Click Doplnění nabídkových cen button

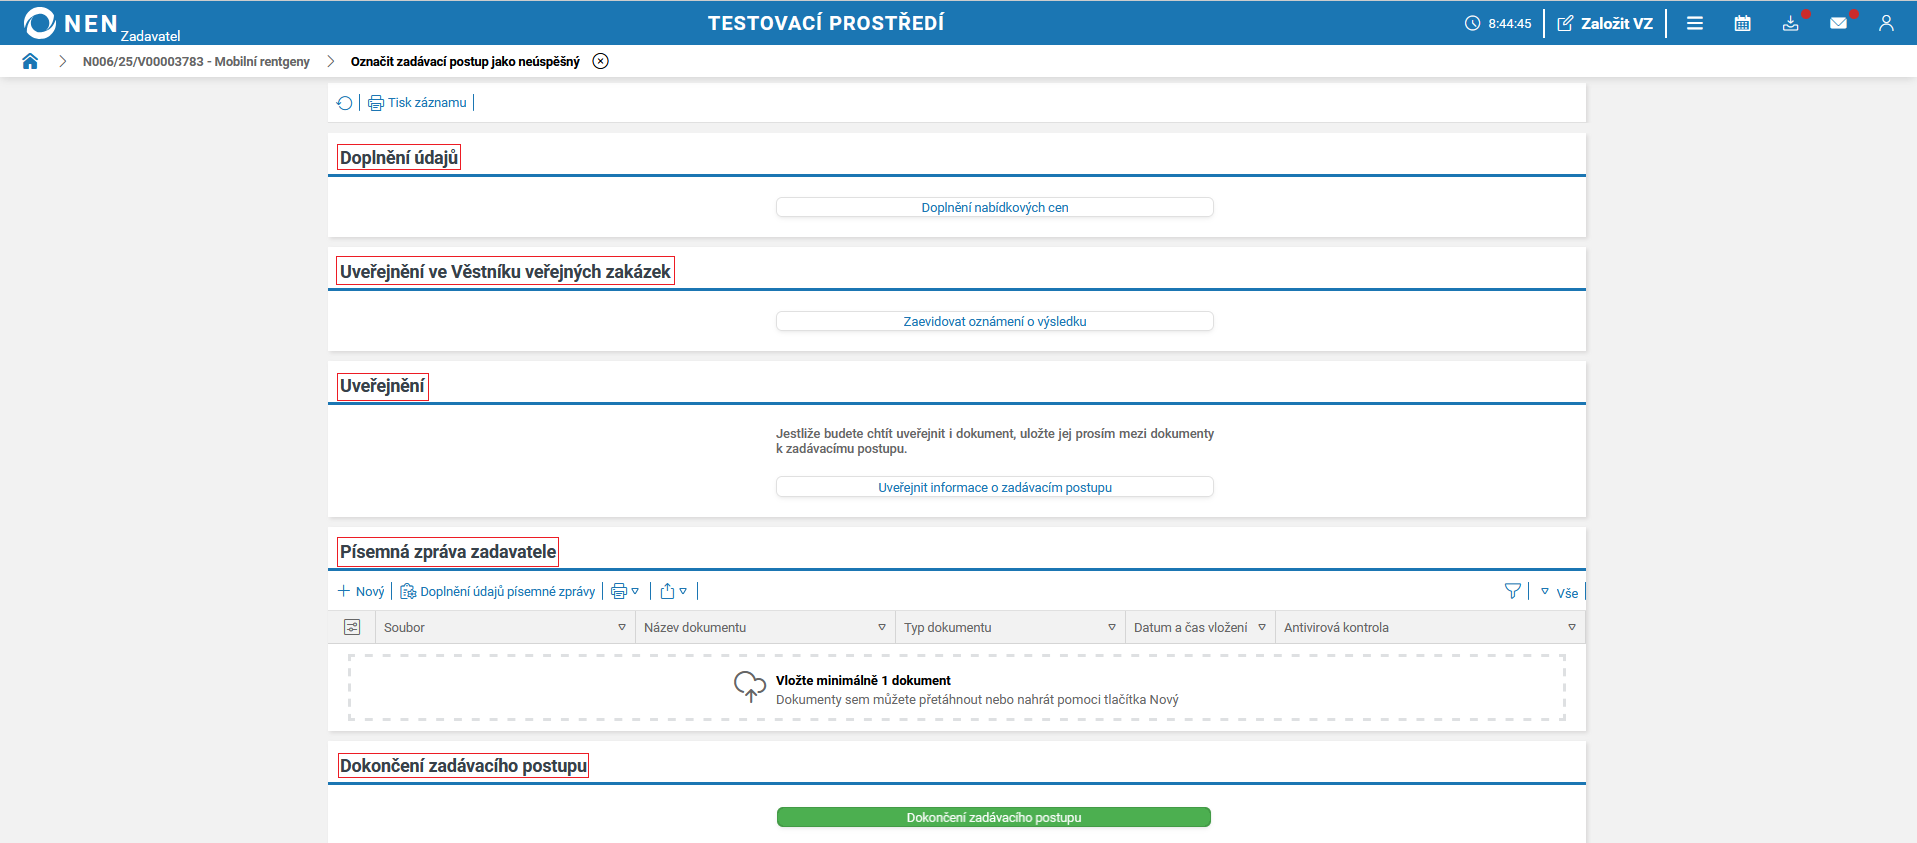(995, 207)
